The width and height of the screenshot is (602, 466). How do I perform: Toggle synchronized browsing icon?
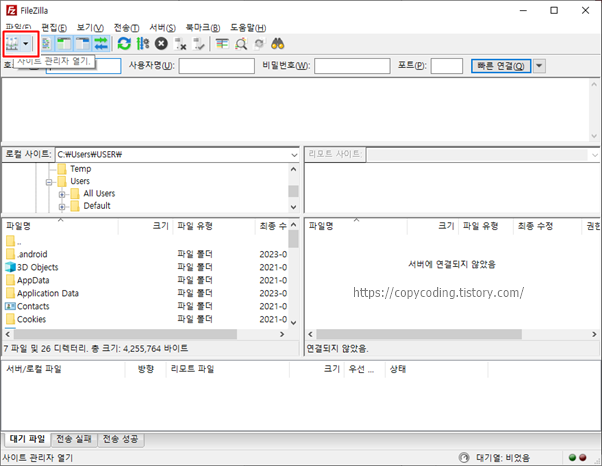pyautogui.click(x=259, y=44)
